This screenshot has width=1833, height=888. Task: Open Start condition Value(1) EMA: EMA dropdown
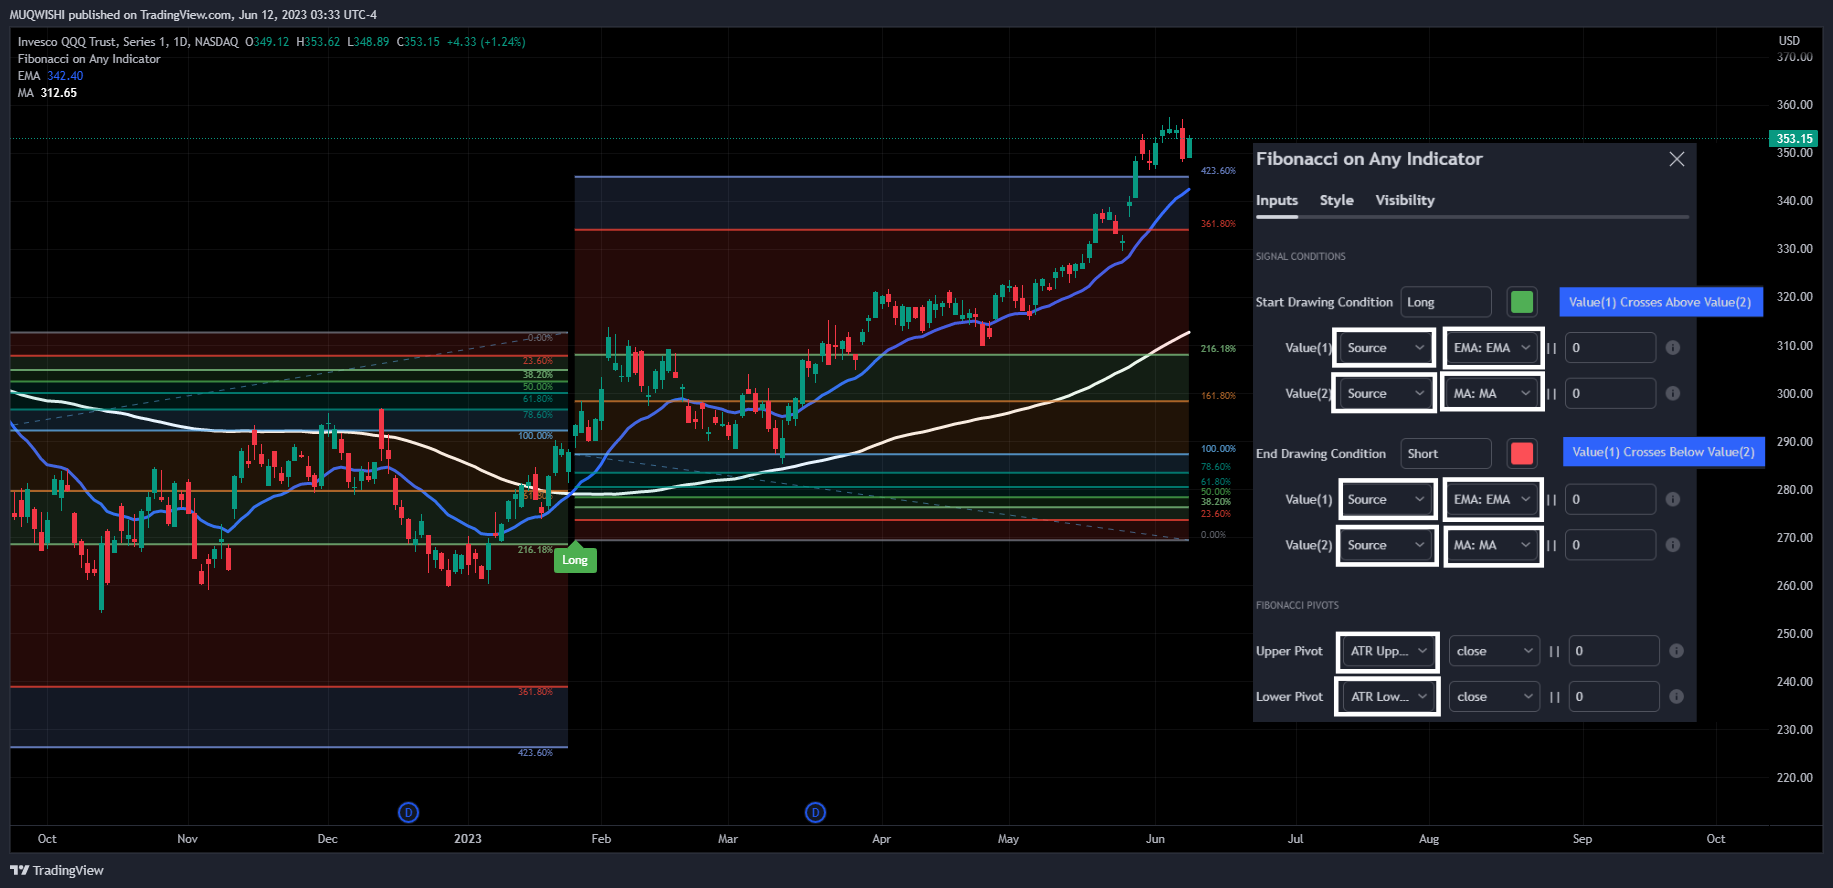point(1492,348)
